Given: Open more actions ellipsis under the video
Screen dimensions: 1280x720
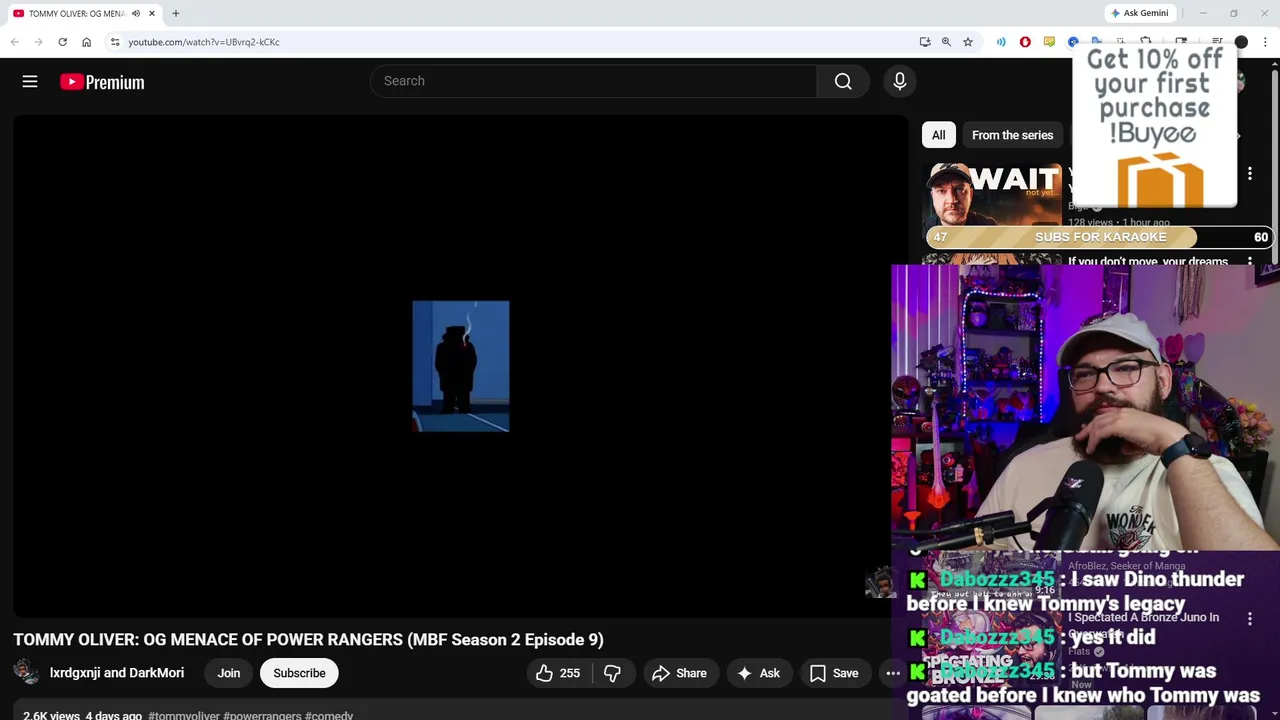Looking at the screenshot, I should pyautogui.click(x=893, y=673).
